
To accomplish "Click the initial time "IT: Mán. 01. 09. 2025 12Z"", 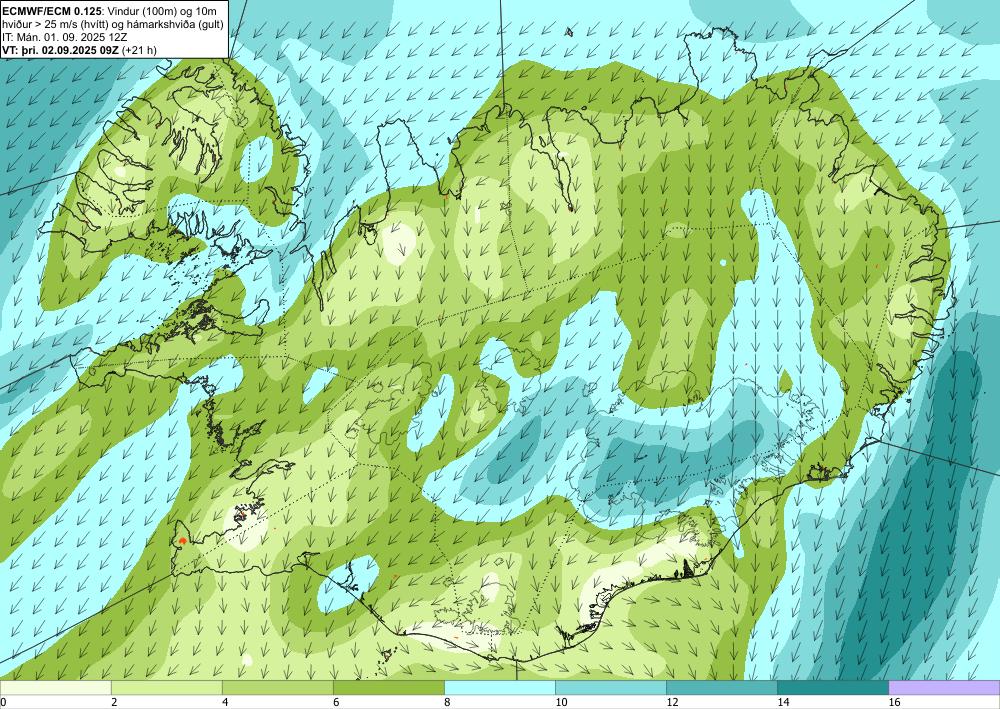I will tap(64, 37).
